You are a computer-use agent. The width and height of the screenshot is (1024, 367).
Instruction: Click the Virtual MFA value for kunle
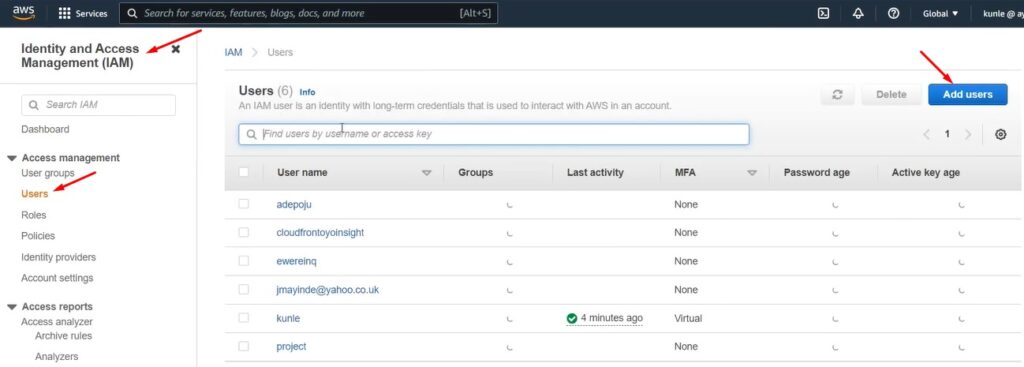[688, 318]
